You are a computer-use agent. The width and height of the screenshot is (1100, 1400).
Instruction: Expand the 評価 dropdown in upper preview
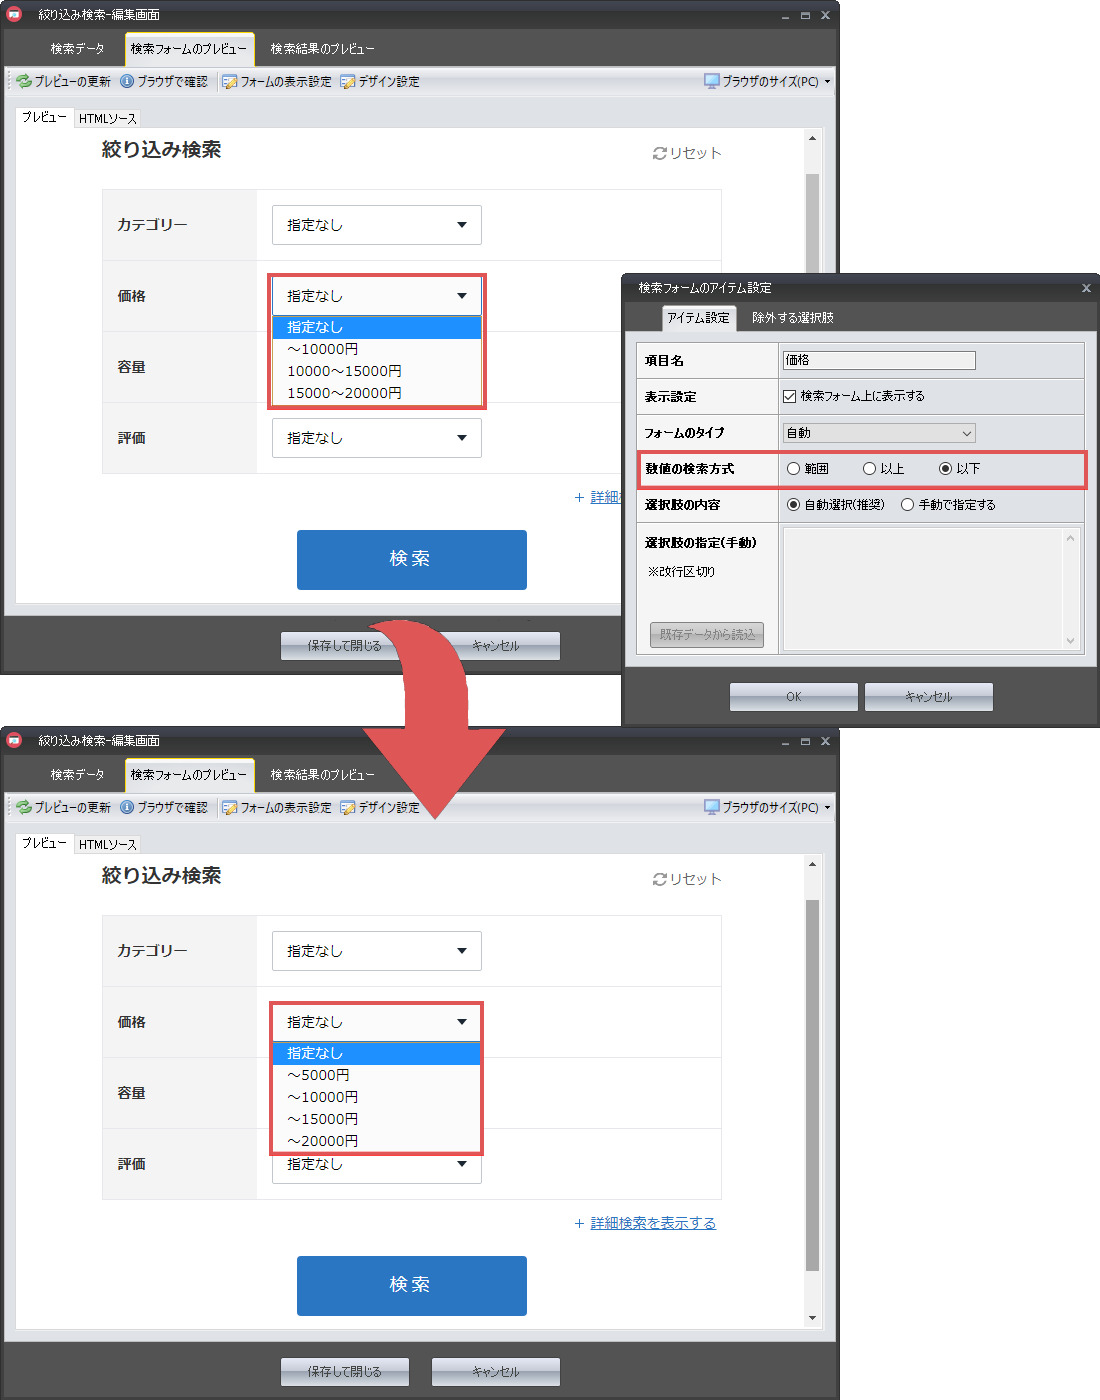pos(376,438)
